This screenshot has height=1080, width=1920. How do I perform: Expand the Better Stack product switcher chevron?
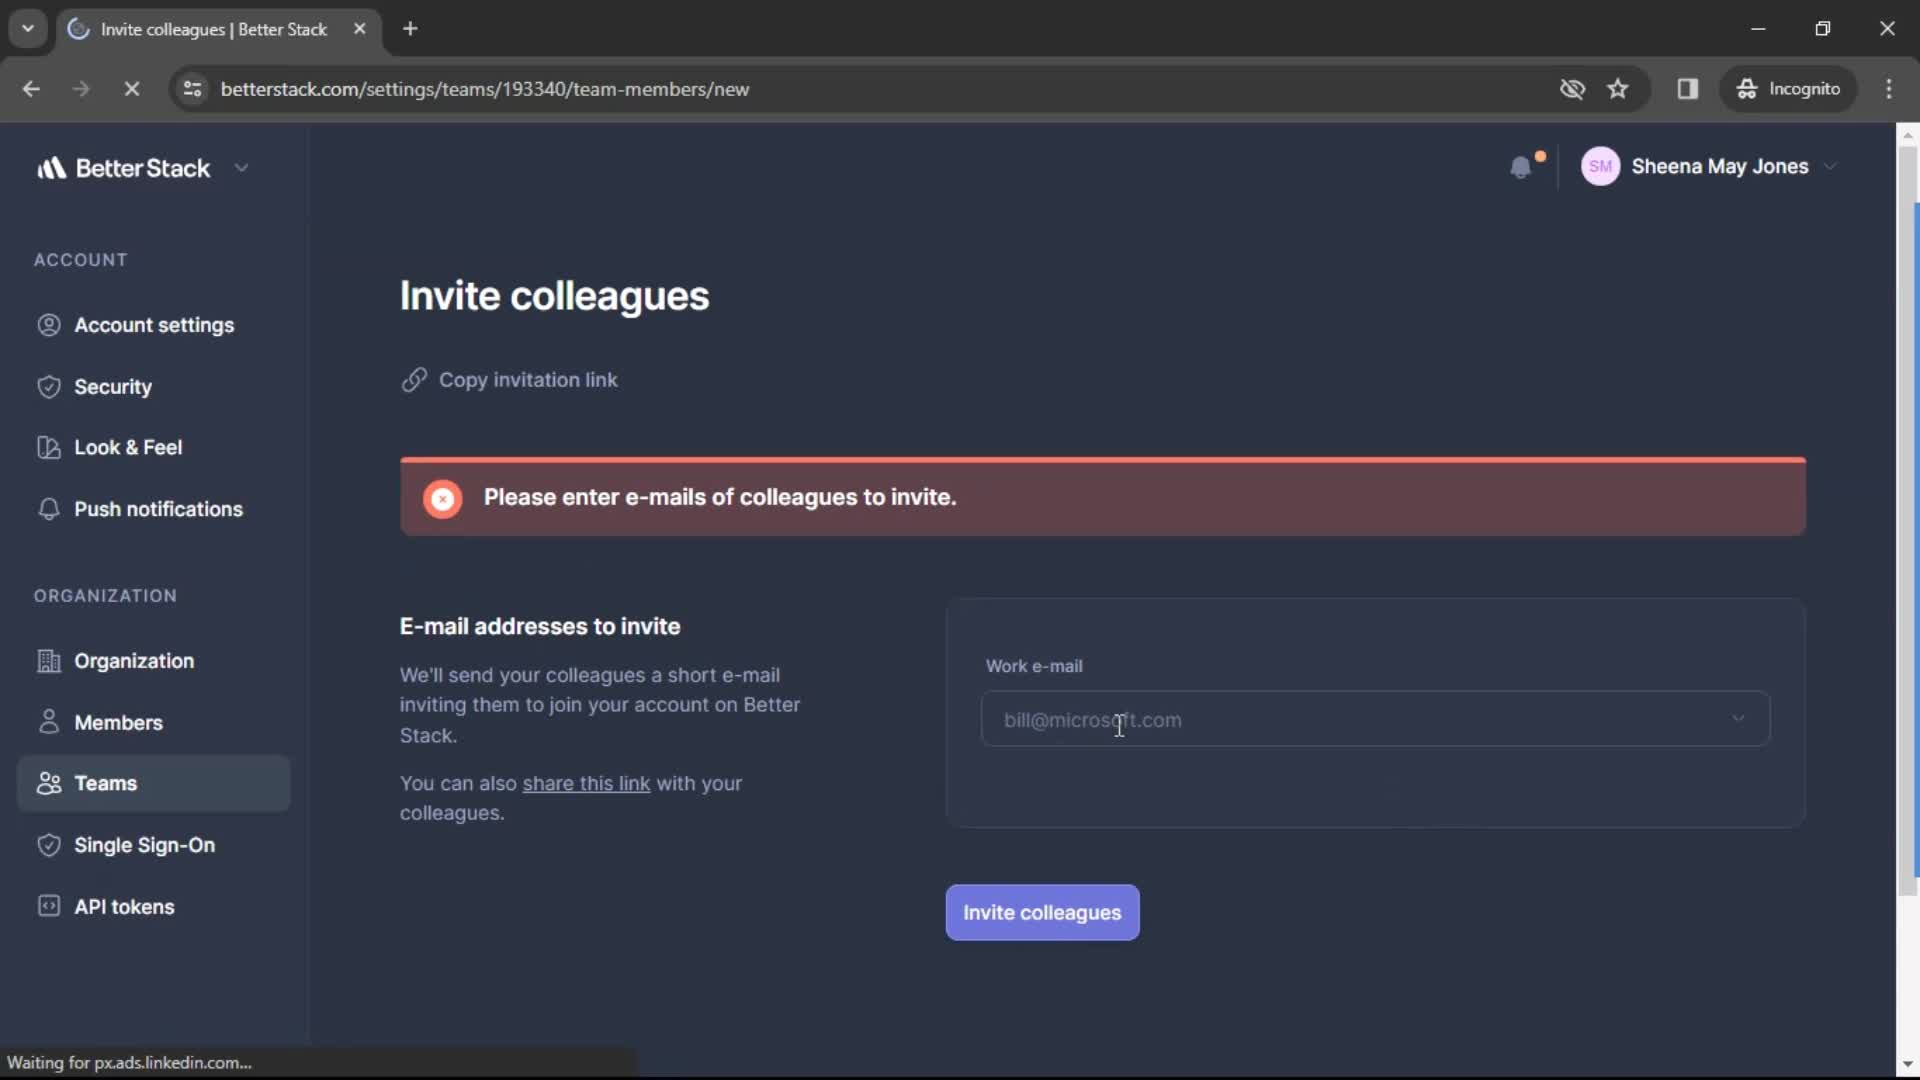pos(241,168)
